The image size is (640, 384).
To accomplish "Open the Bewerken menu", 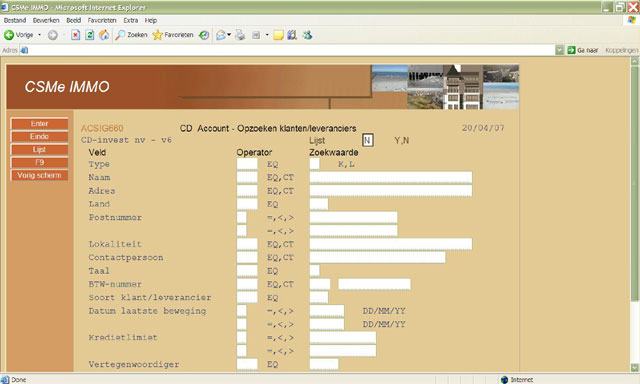I will pyautogui.click(x=46, y=20).
